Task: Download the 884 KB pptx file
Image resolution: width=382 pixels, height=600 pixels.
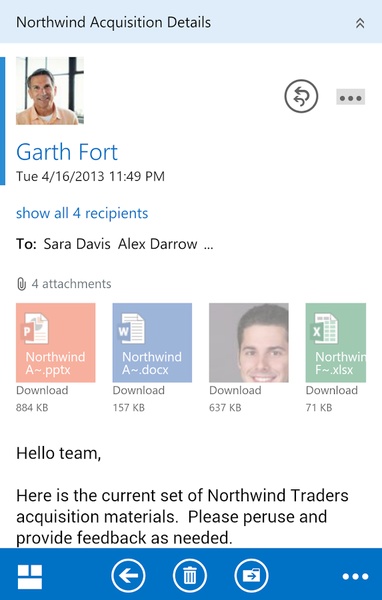Action: 42,390
